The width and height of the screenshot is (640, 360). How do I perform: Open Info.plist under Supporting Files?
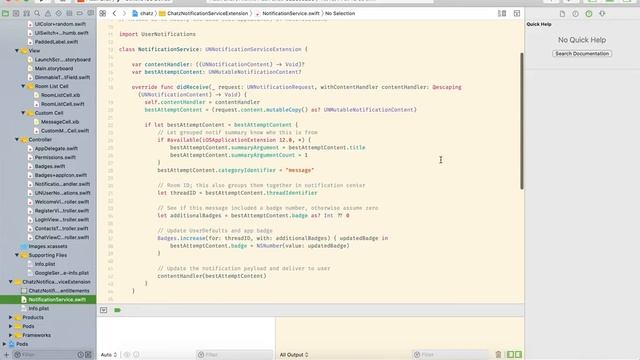44,264
